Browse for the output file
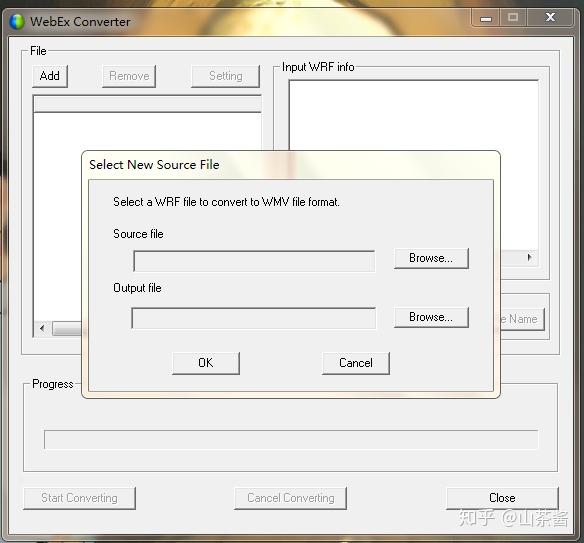The image size is (584, 543). [x=431, y=317]
